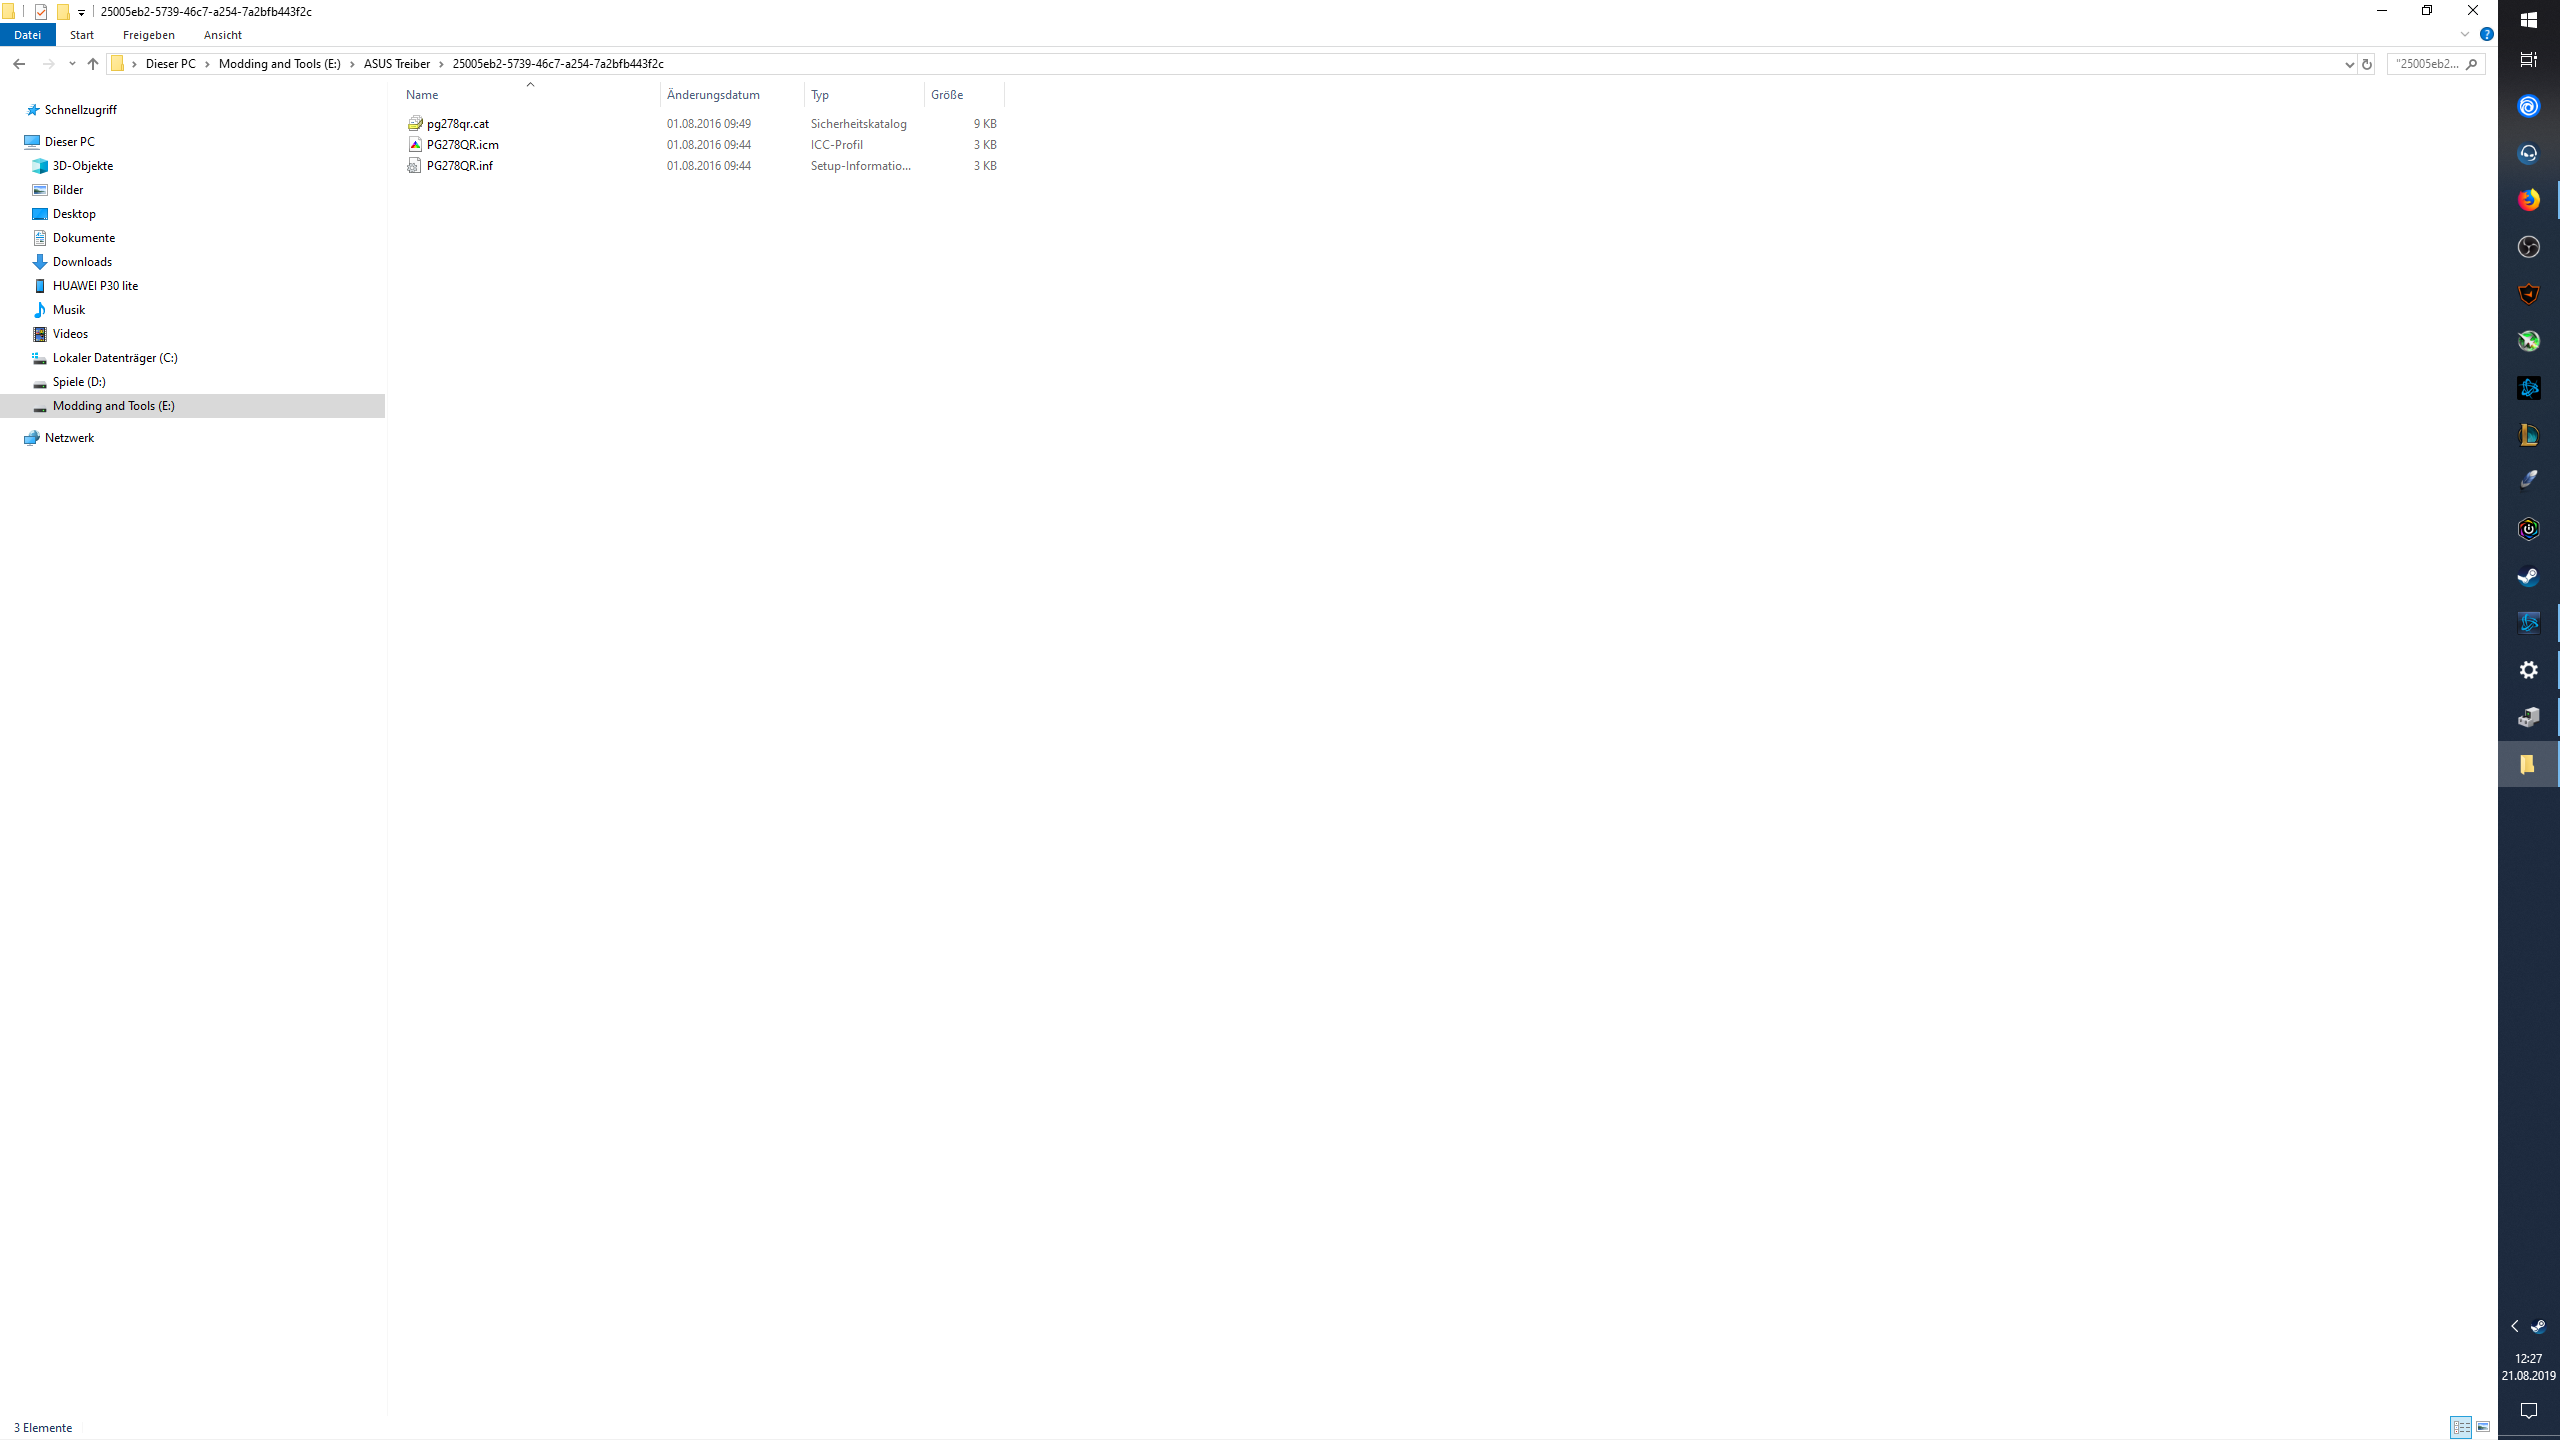Open the Windows Start button
The image size is (2560, 1440).
(x=2529, y=20)
